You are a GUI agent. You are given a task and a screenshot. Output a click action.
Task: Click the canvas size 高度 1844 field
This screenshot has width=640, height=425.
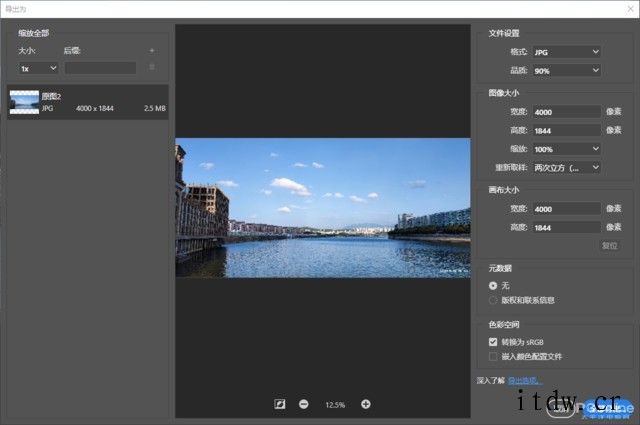[567, 228]
